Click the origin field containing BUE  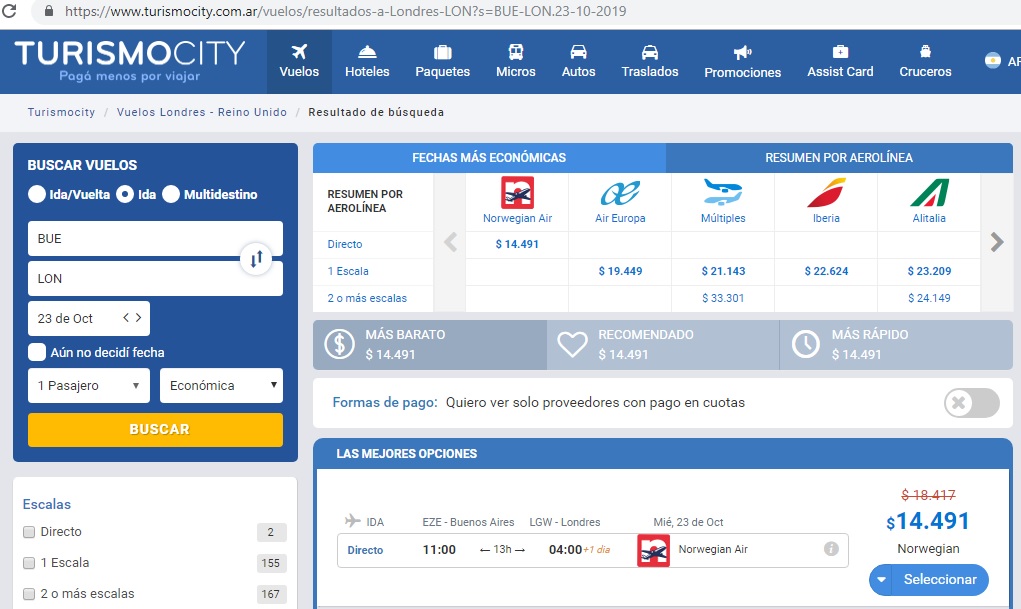155,238
